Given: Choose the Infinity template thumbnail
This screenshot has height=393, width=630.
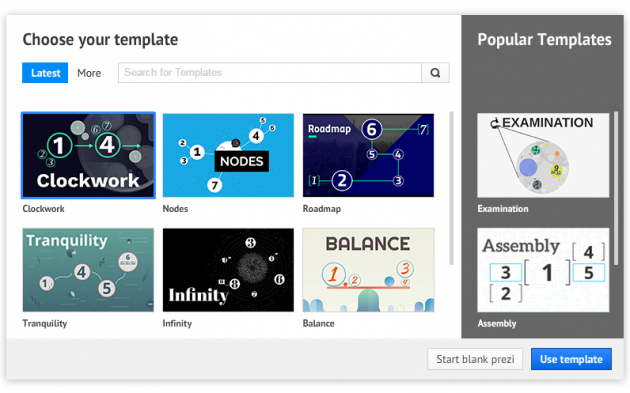Looking at the screenshot, I should coord(228,270).
